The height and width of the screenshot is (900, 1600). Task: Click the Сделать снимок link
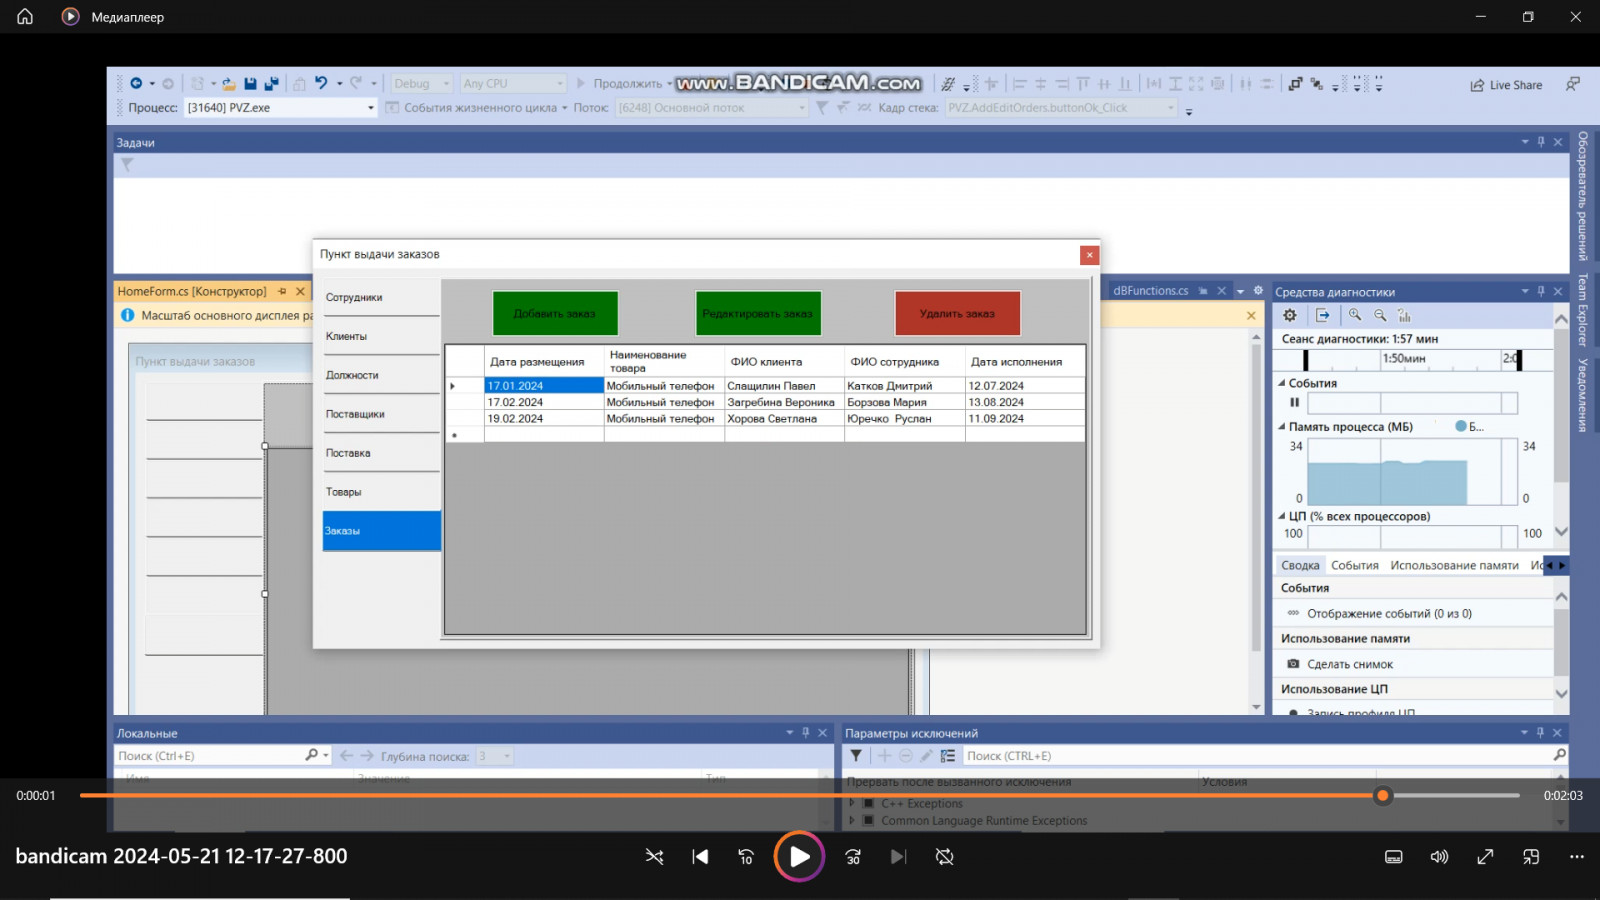point(1350,665)
